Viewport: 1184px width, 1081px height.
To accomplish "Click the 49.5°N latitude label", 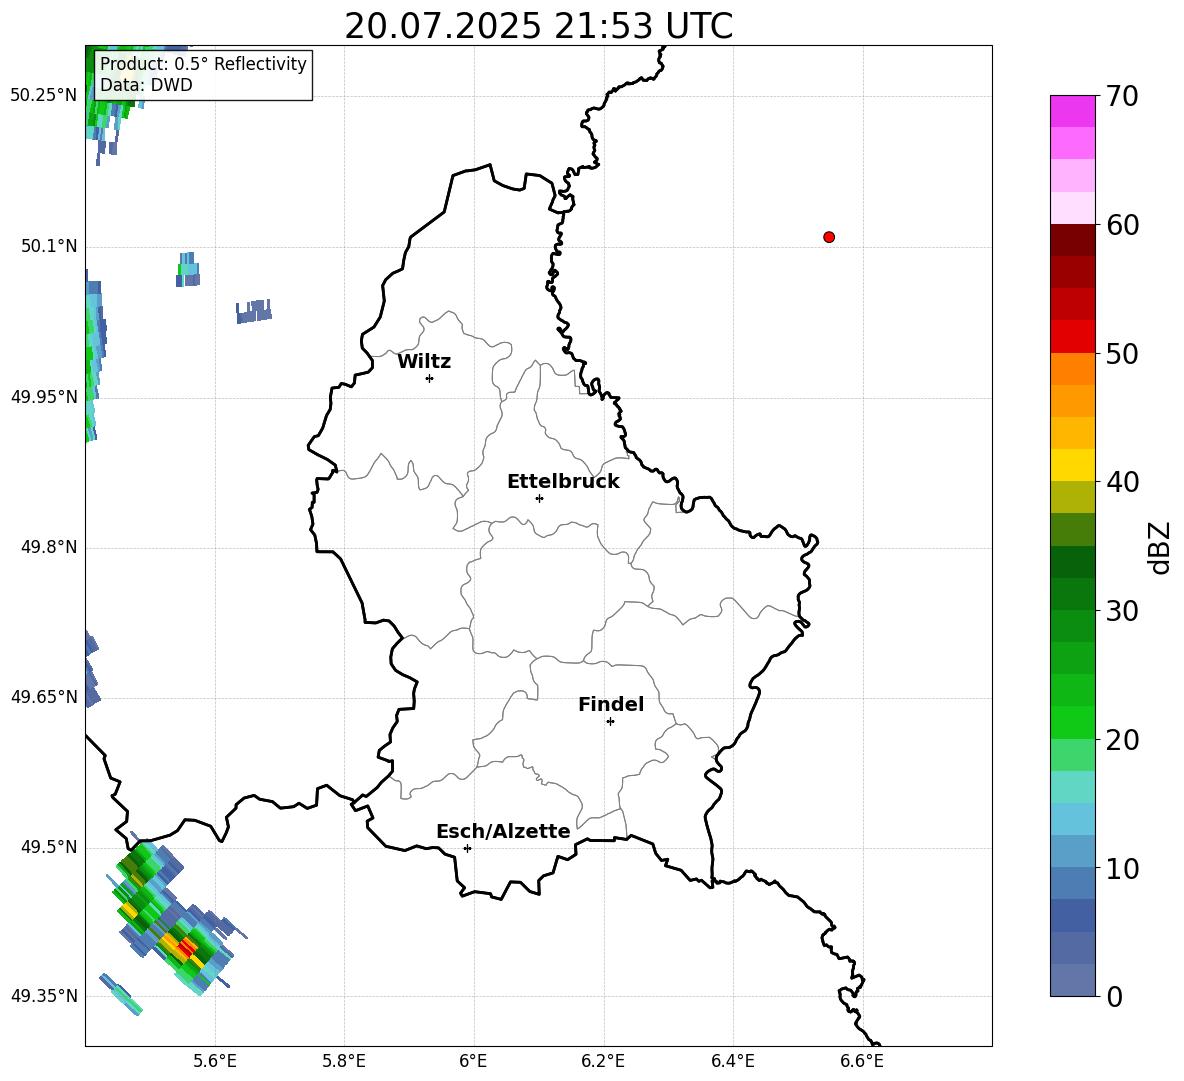I will coord(49,847).
